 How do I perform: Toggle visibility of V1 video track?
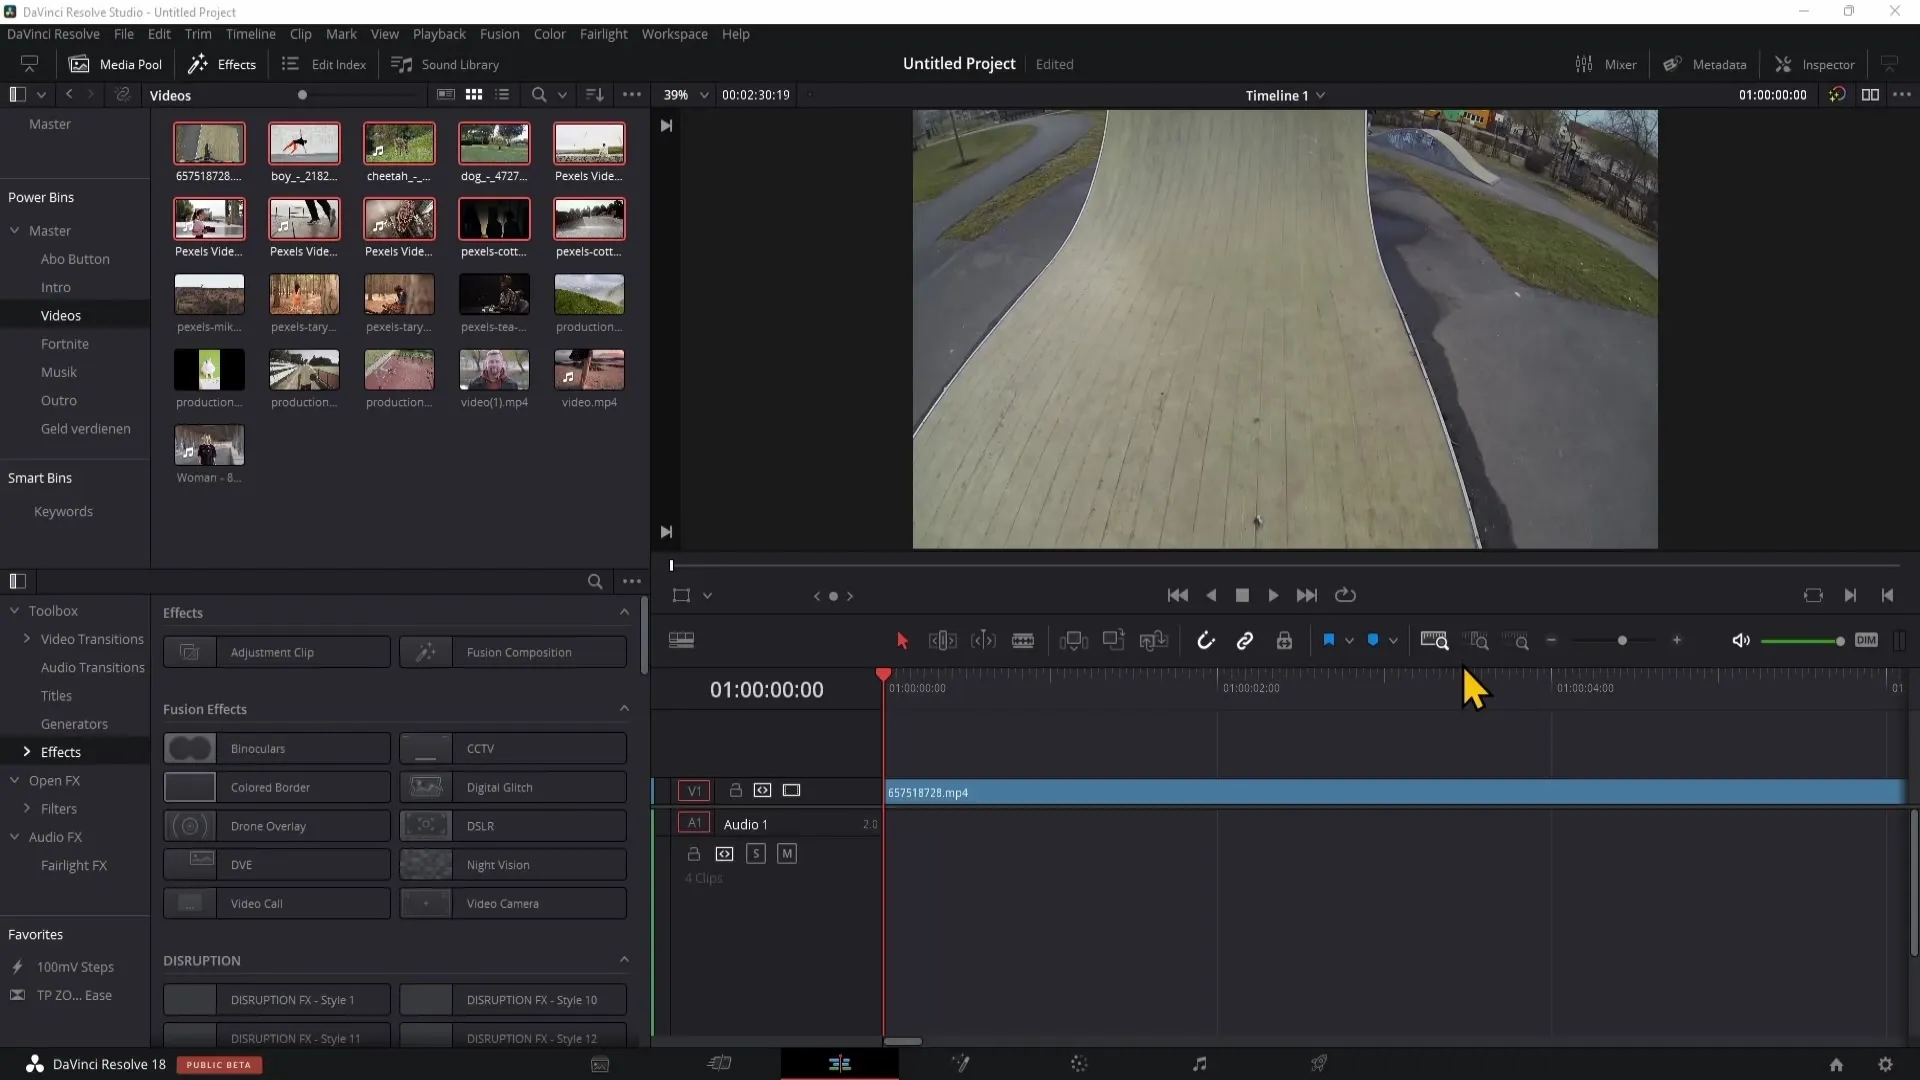[793, 790]
